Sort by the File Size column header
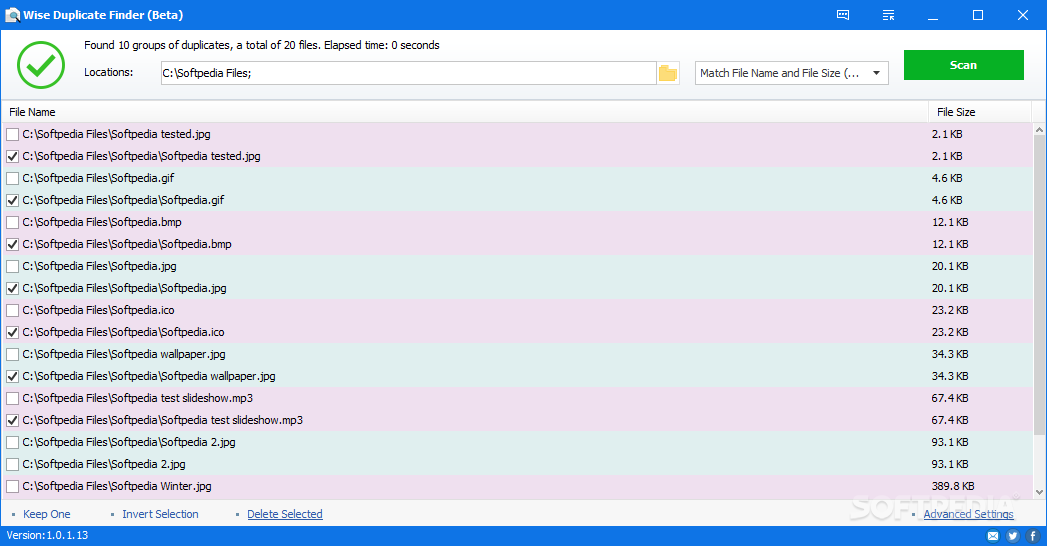This screenshot has height=546, width=1047. [955, 112]
